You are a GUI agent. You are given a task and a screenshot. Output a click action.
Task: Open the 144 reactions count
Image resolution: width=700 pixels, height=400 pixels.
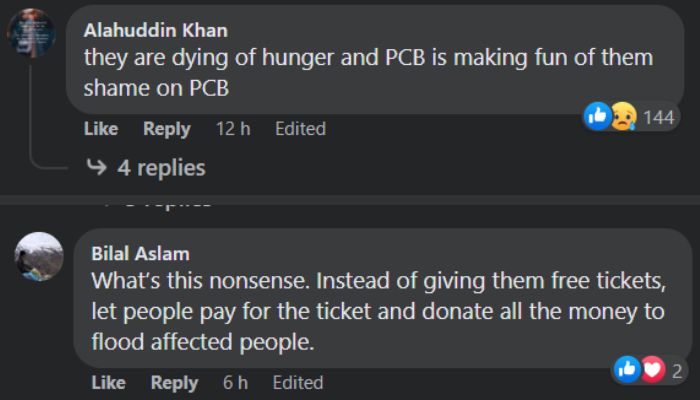[x=658, y=118]
